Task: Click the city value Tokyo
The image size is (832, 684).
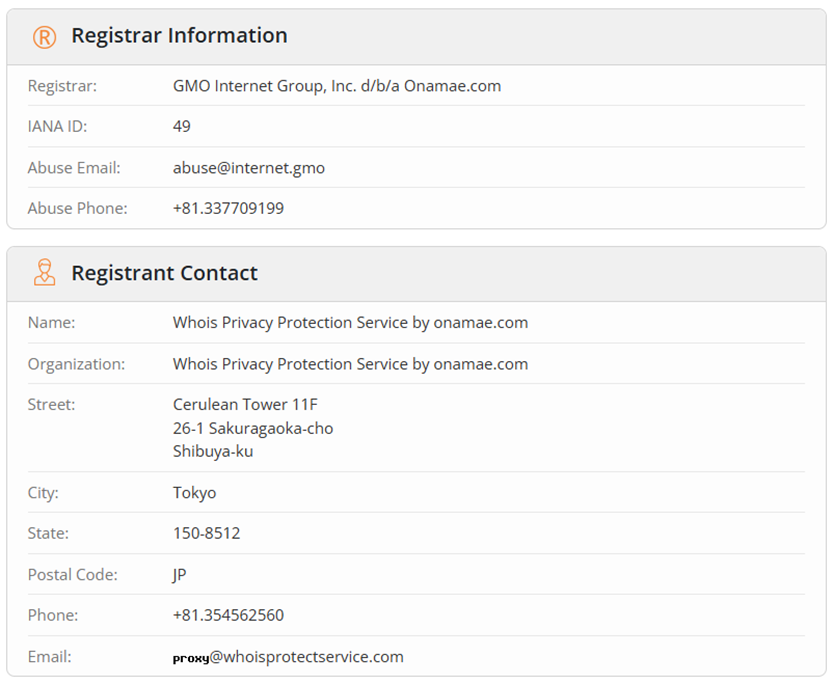Action: (194, 493)
